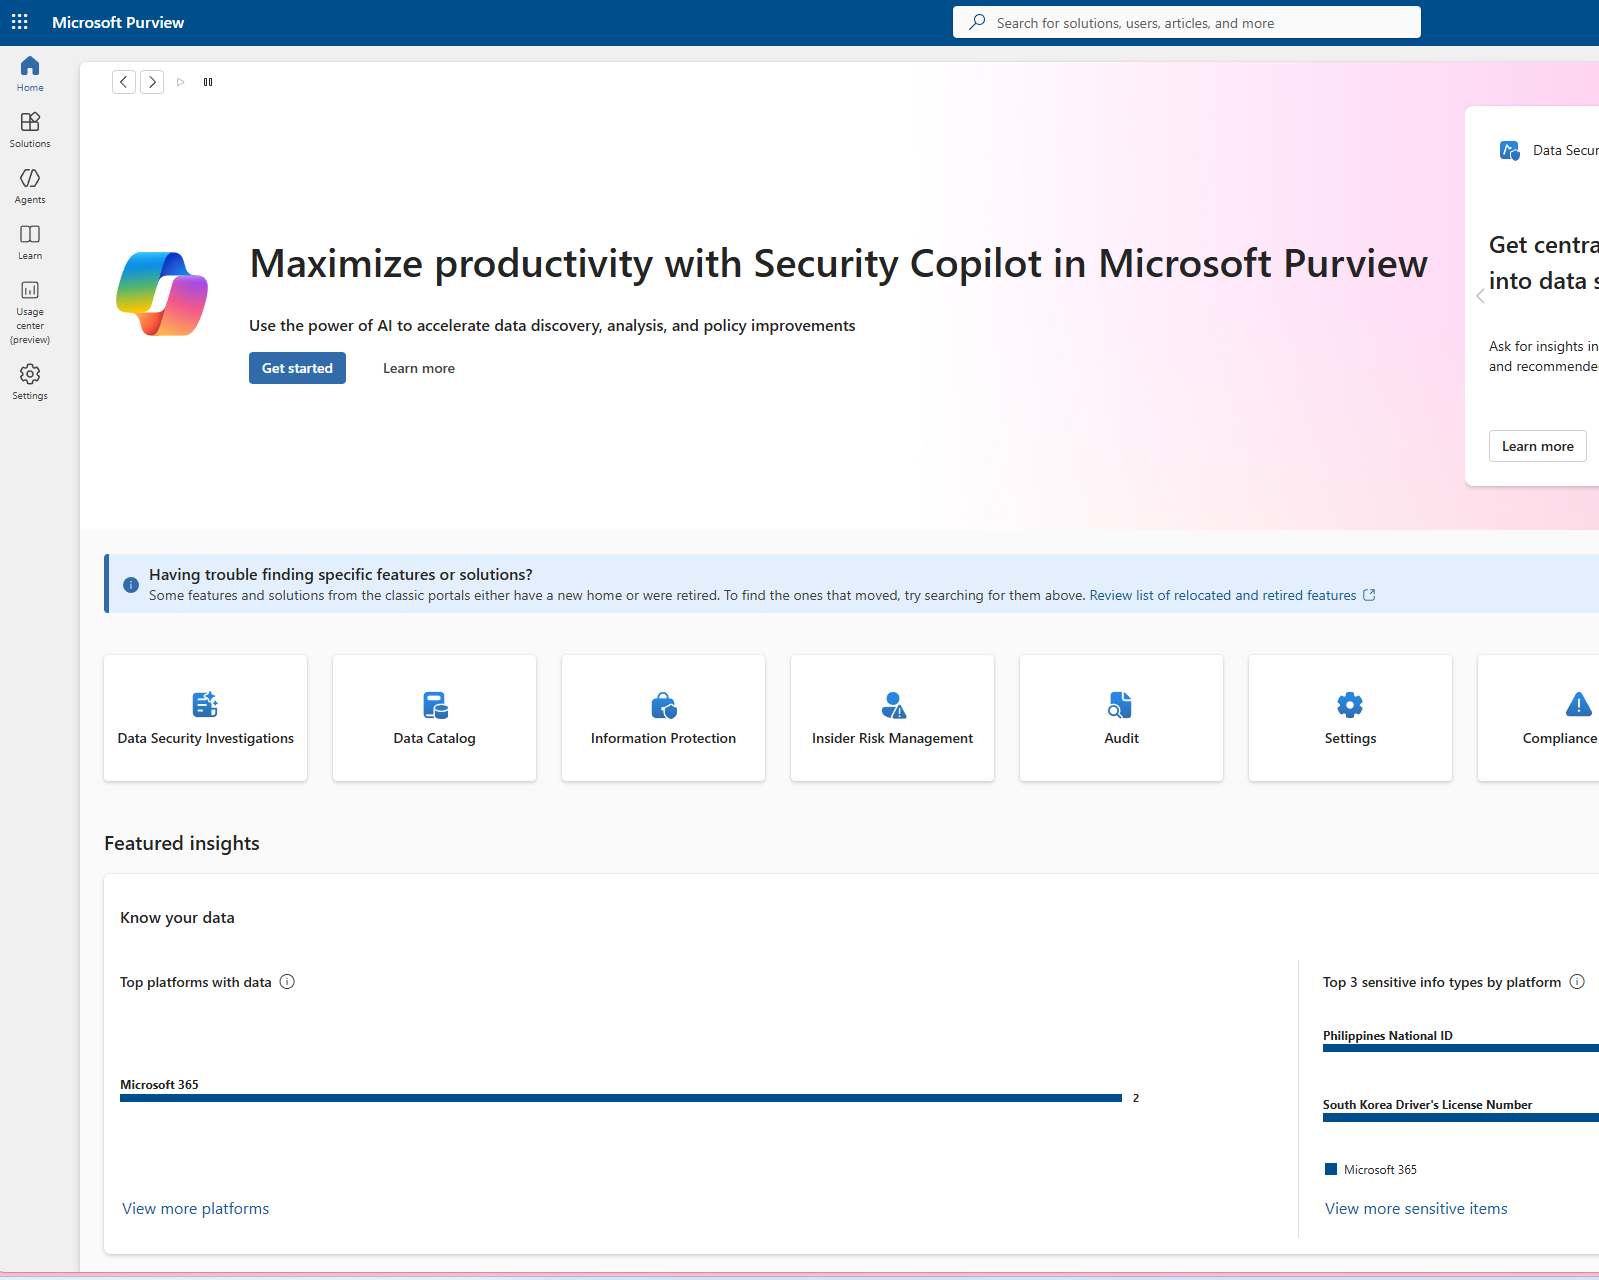
Task: Click the small left chevron on side card
Action: (1480, 296)
